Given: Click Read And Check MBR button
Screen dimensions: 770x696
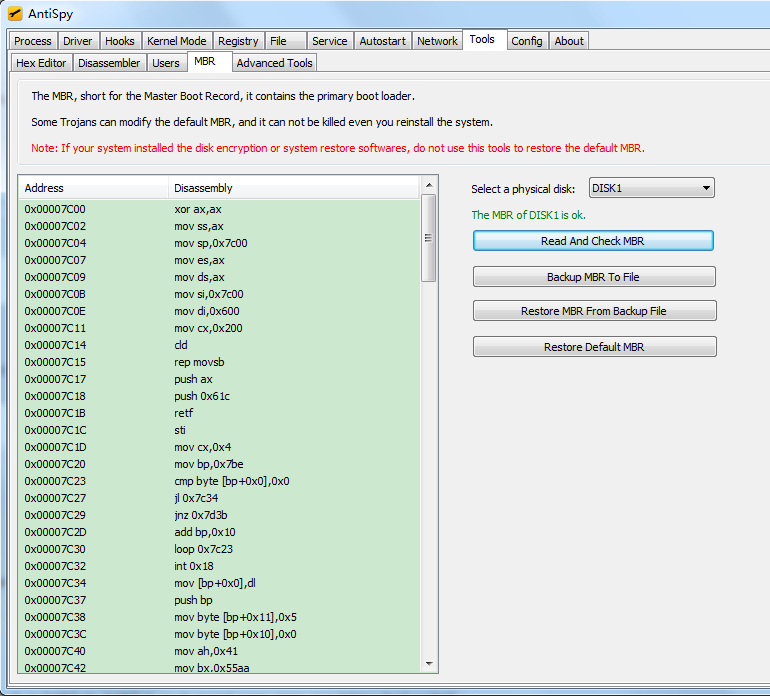Looking at the screenshot, I should click(593, 241).
